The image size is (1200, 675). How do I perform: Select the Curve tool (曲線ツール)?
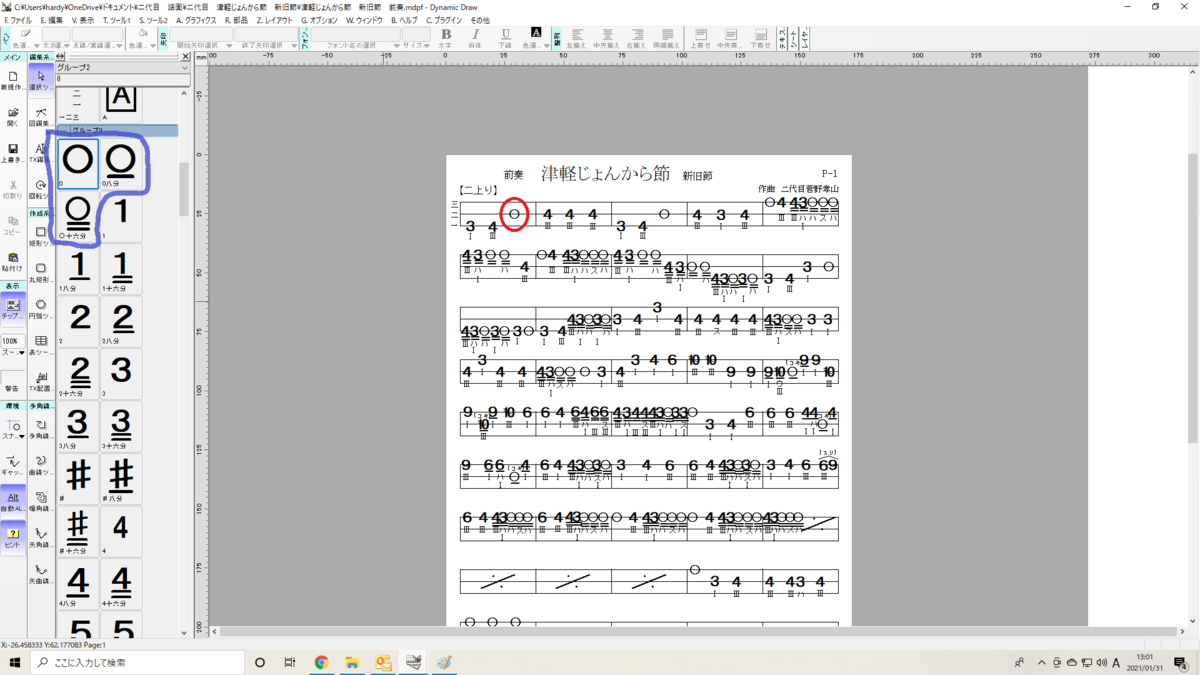(x=41, y=465)
